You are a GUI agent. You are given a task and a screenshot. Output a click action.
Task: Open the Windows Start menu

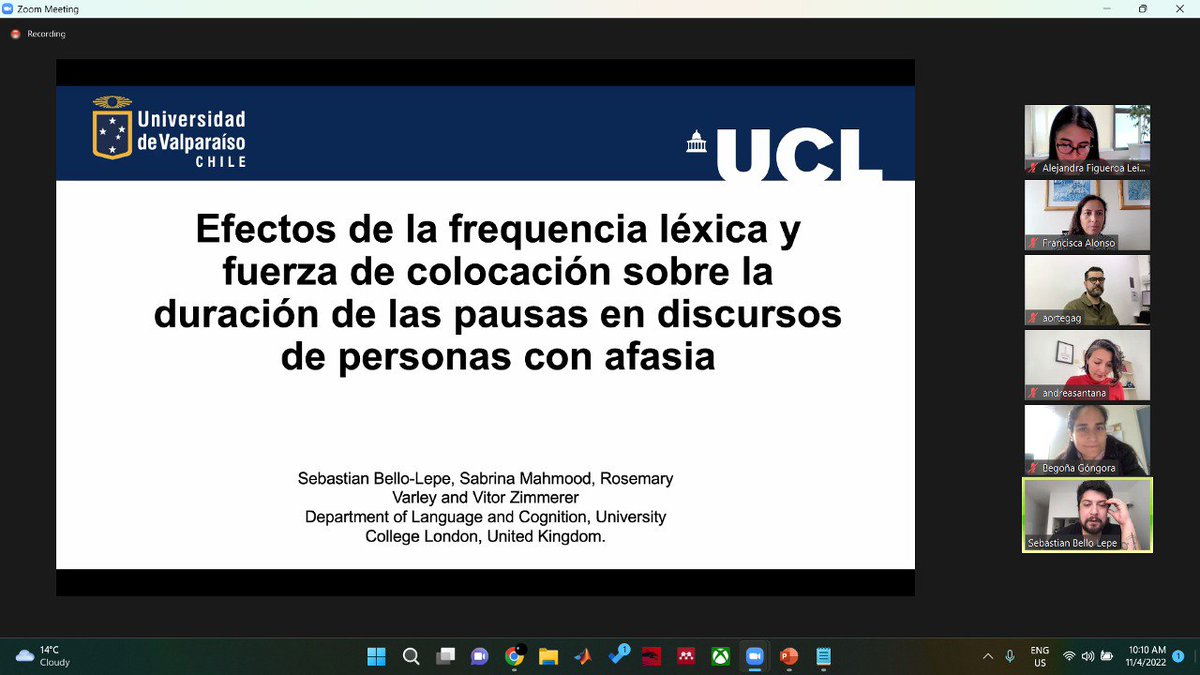(376, 656)
